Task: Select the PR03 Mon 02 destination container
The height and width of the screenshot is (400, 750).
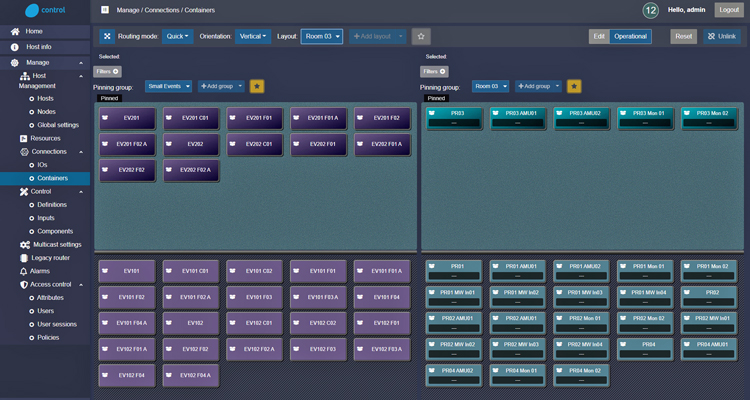Action: (x=709, y=119)
